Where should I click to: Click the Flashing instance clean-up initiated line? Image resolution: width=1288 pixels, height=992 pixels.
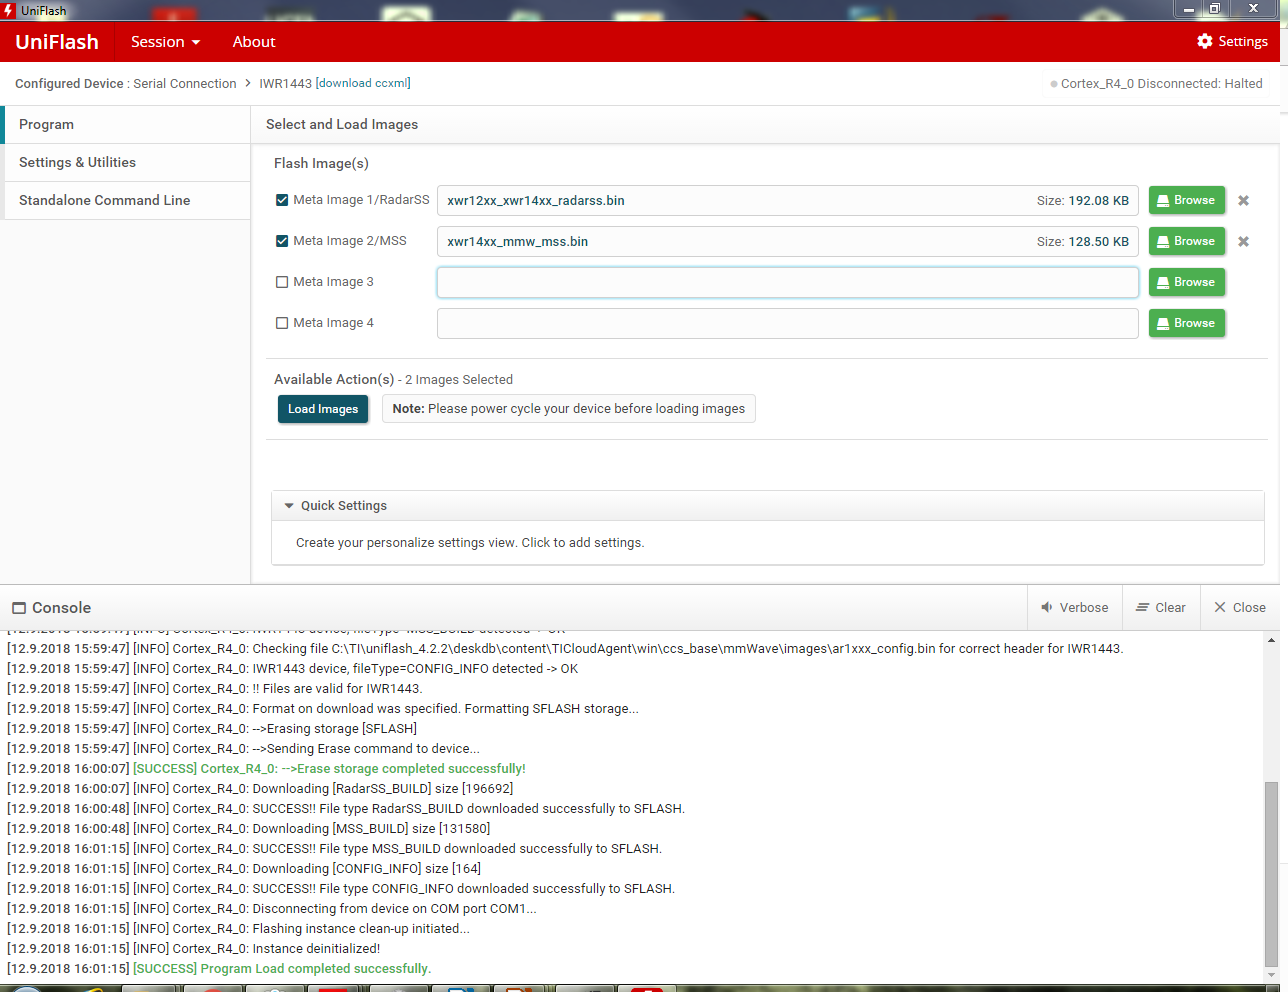pyautogui.click(x=238, y=928)
